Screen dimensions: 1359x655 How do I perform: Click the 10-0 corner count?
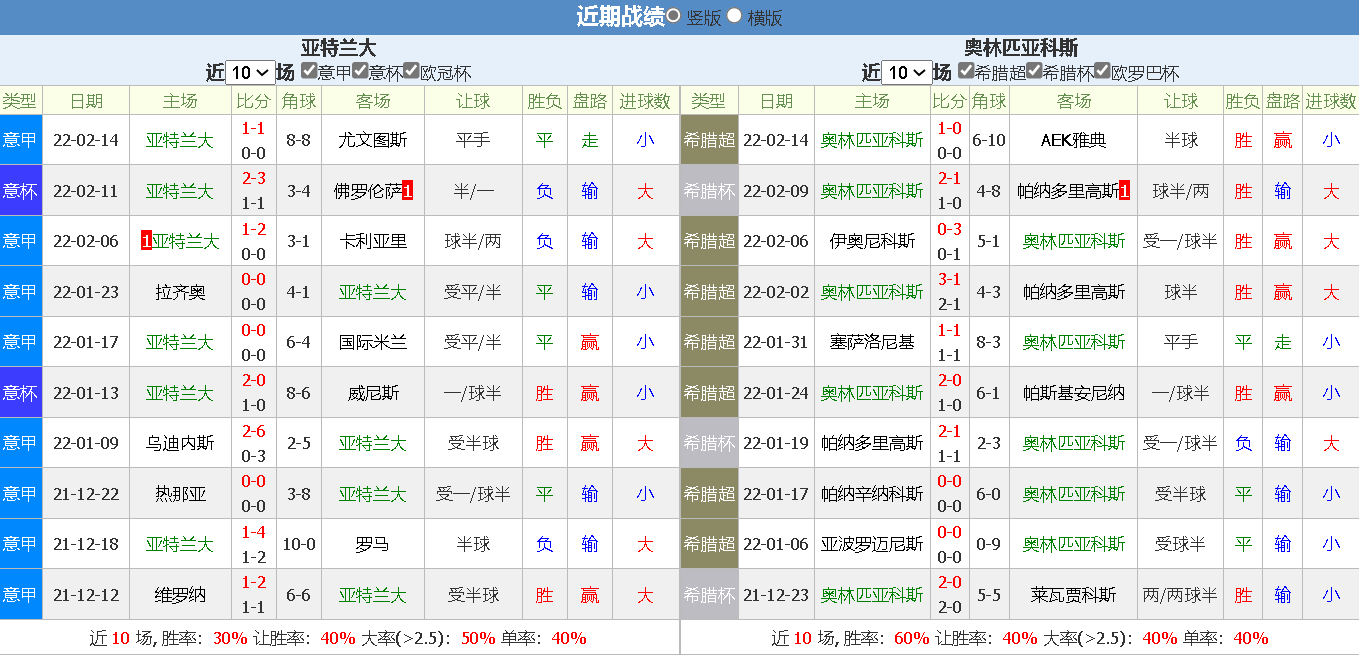299,544
